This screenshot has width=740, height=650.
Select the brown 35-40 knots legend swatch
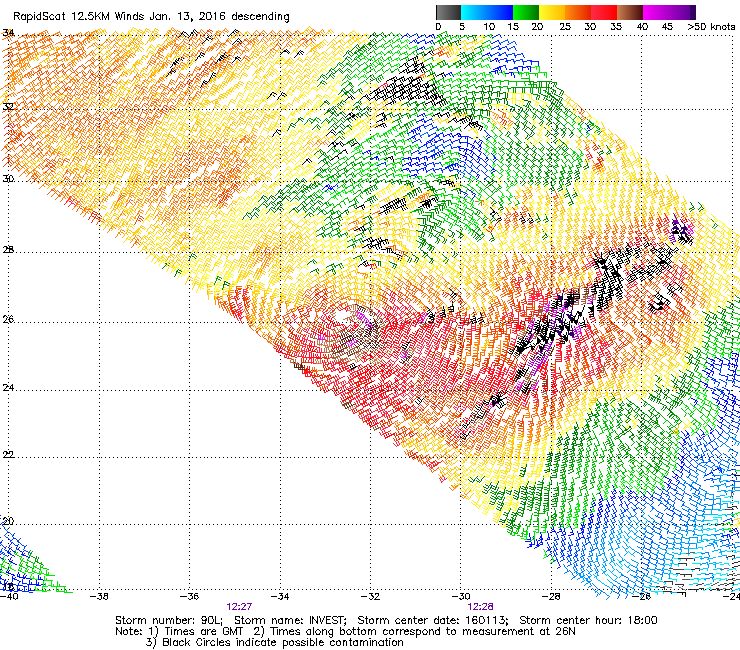[630, 12]
